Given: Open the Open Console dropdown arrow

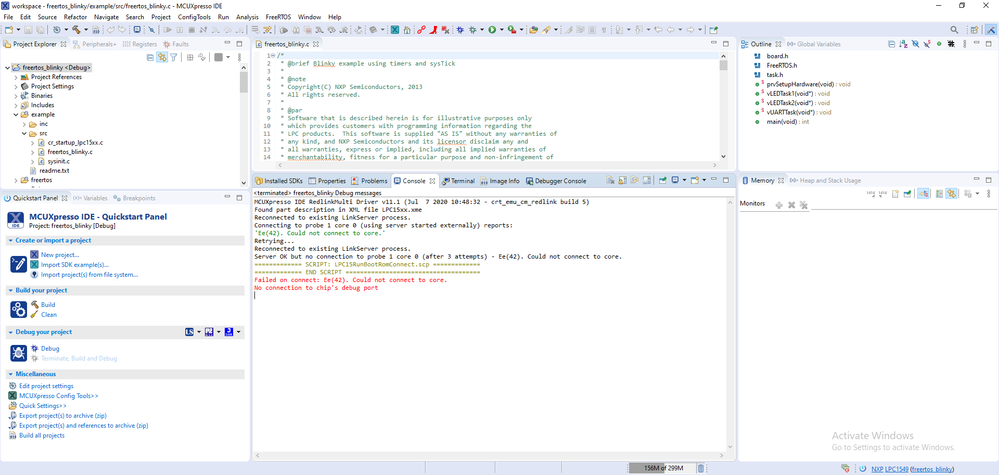Looking at the screenshot, I should (x=704, y=180).
